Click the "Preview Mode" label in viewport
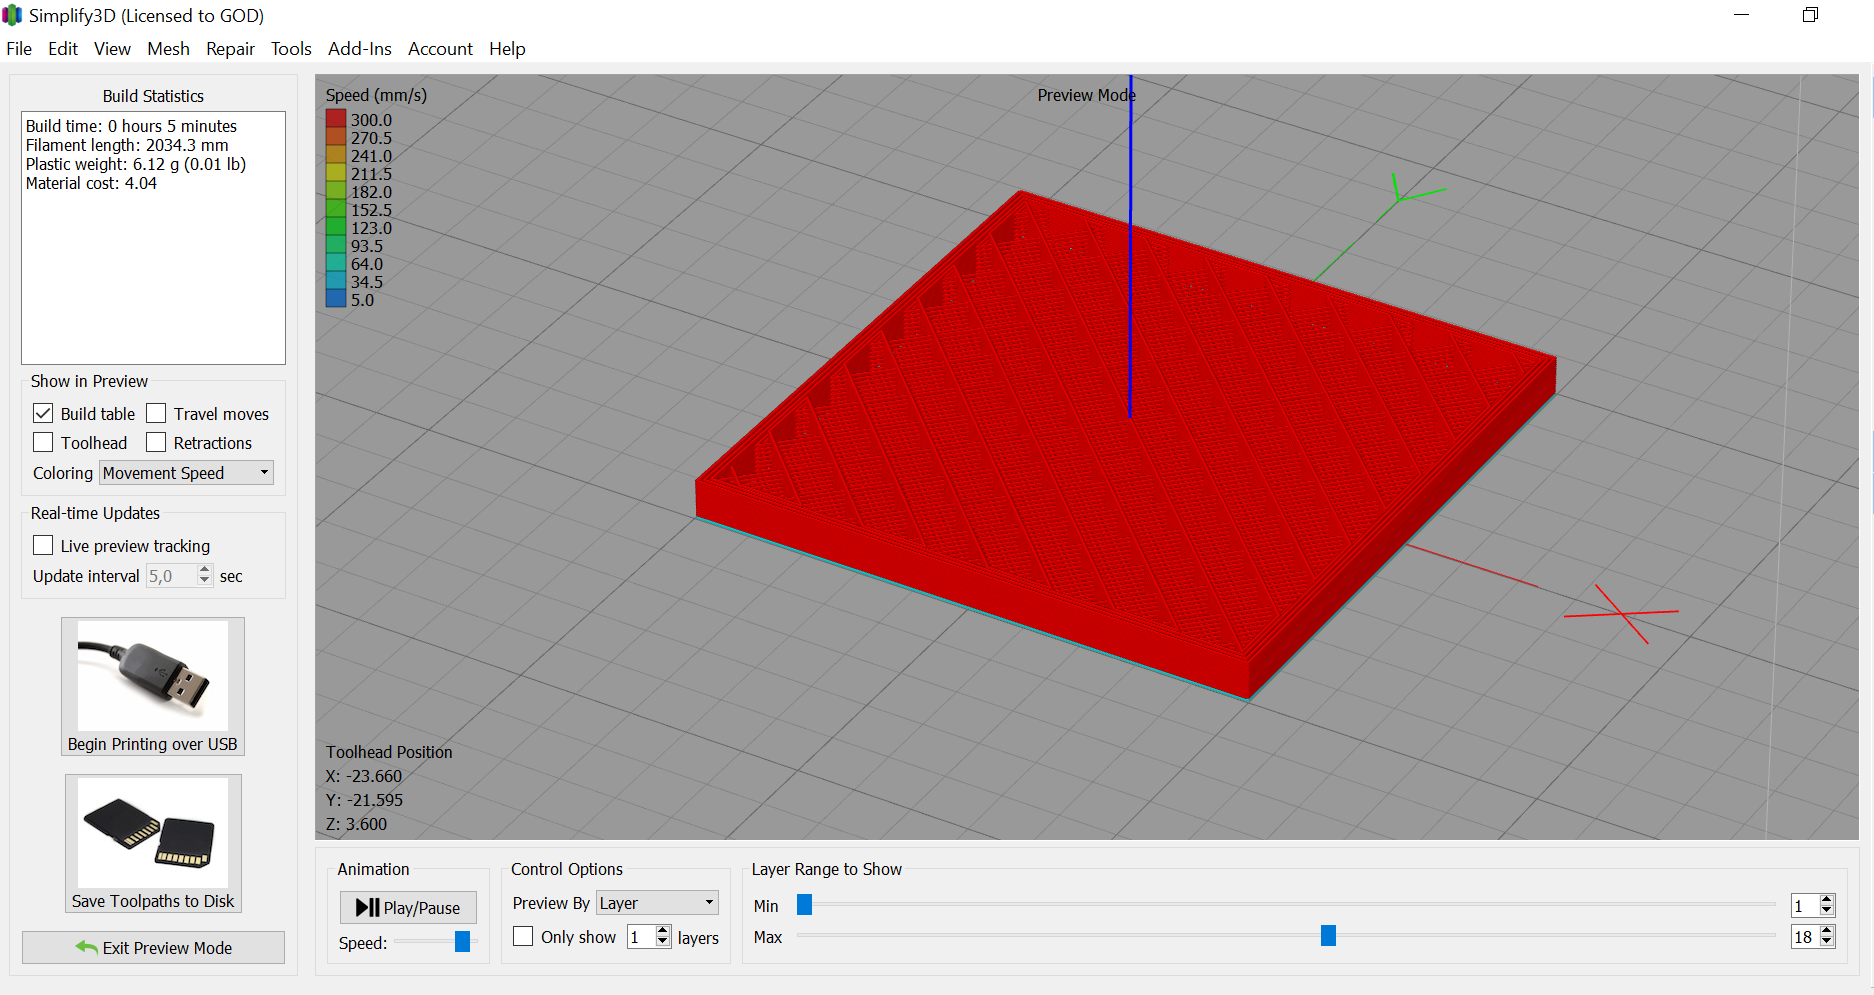 pos(1086,95)
